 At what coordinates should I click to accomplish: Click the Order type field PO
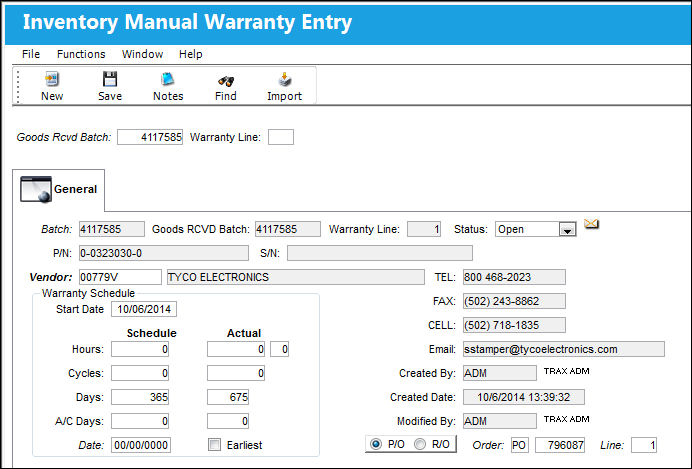click(519, 445)
